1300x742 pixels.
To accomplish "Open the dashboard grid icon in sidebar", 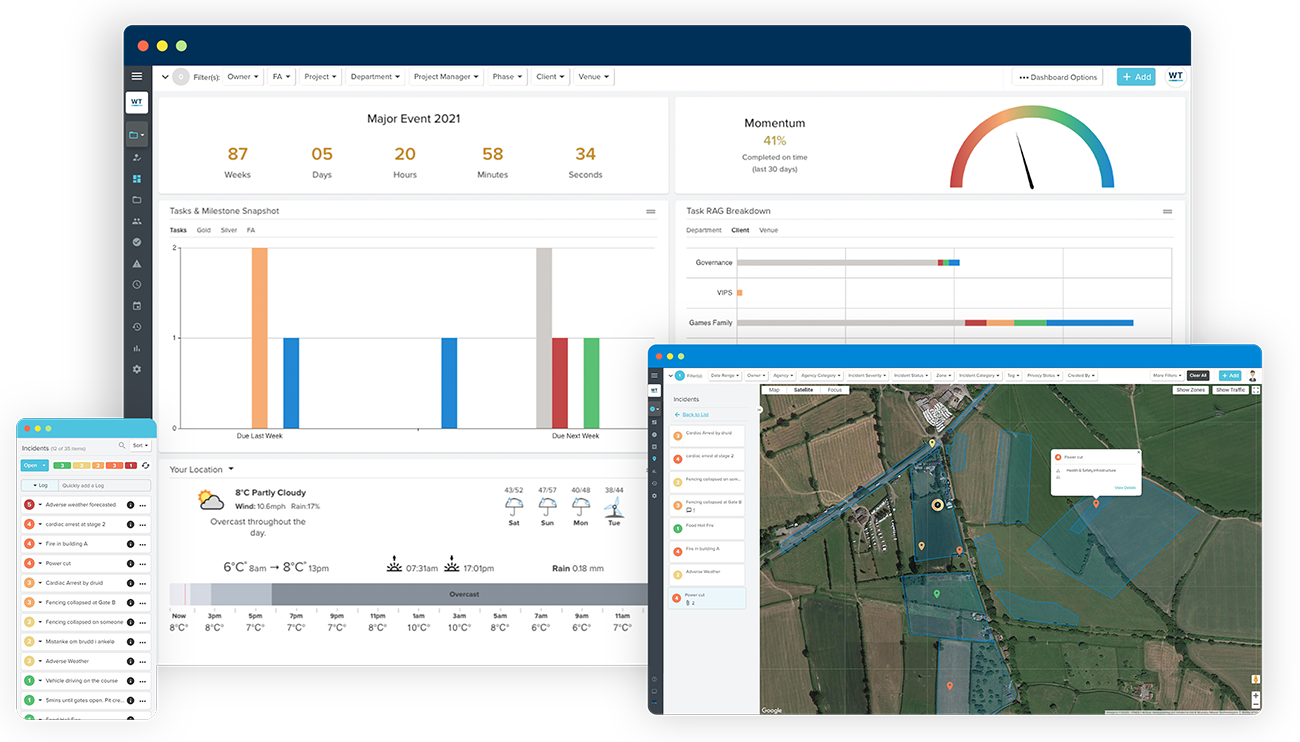I will (x=137, y=179).
